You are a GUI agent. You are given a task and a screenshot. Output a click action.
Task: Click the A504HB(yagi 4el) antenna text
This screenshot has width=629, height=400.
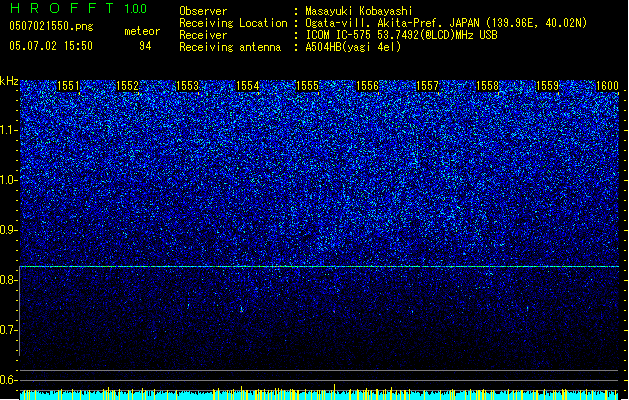tap(353, 47)
